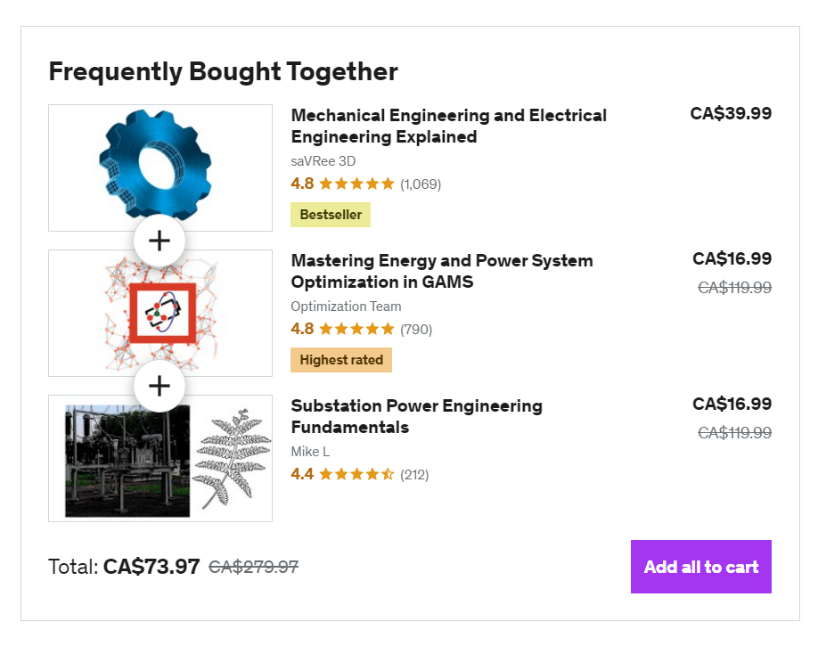826x646 pixels.
Task: Click the plus icon below the gear thumbnail
Action: pos(160,241)
